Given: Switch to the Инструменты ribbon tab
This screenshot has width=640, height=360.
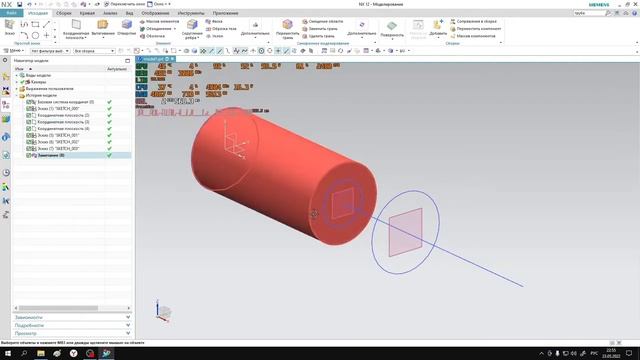Looking at the screenshot, I should (x=191, y=13).
